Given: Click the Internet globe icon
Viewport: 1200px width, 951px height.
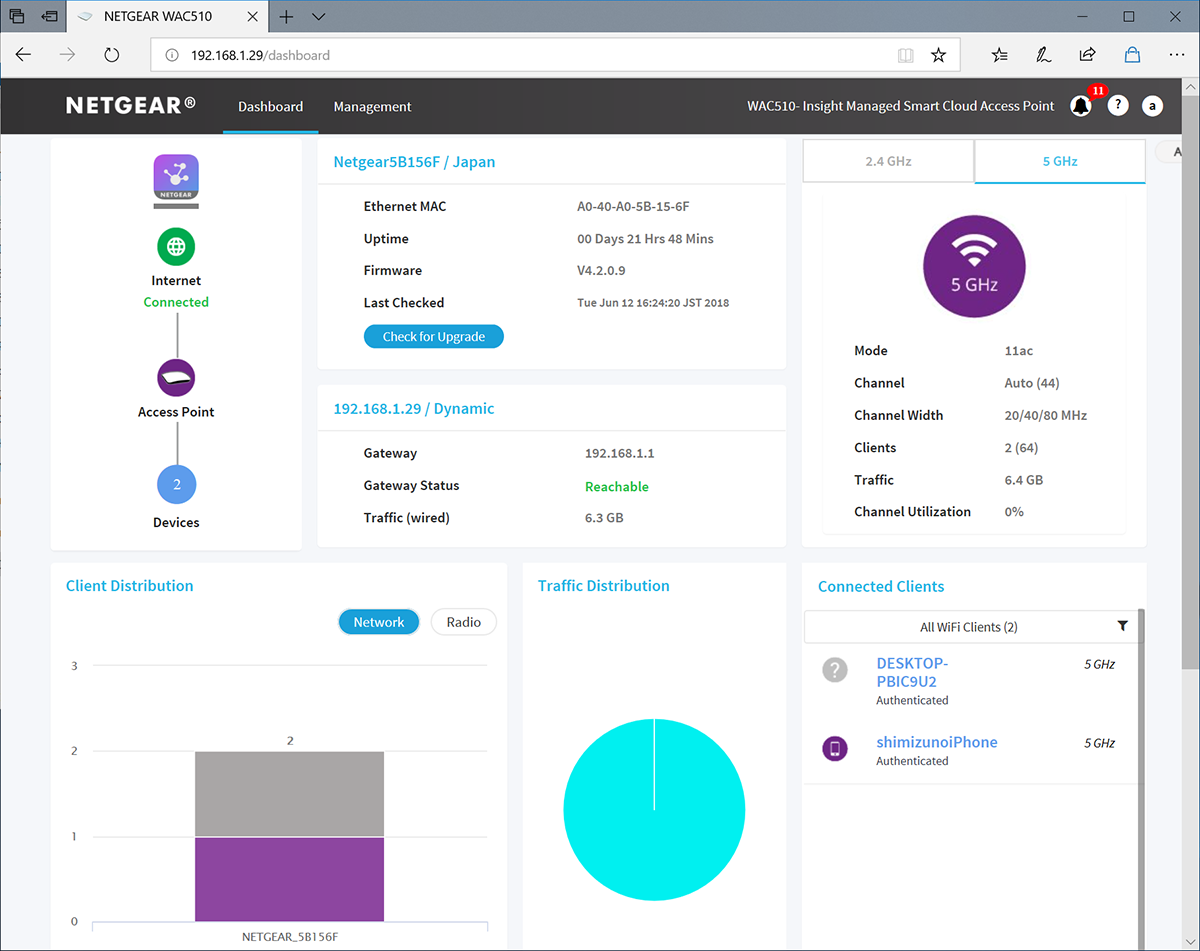Looking at the screenshot, I should [176, 246].
